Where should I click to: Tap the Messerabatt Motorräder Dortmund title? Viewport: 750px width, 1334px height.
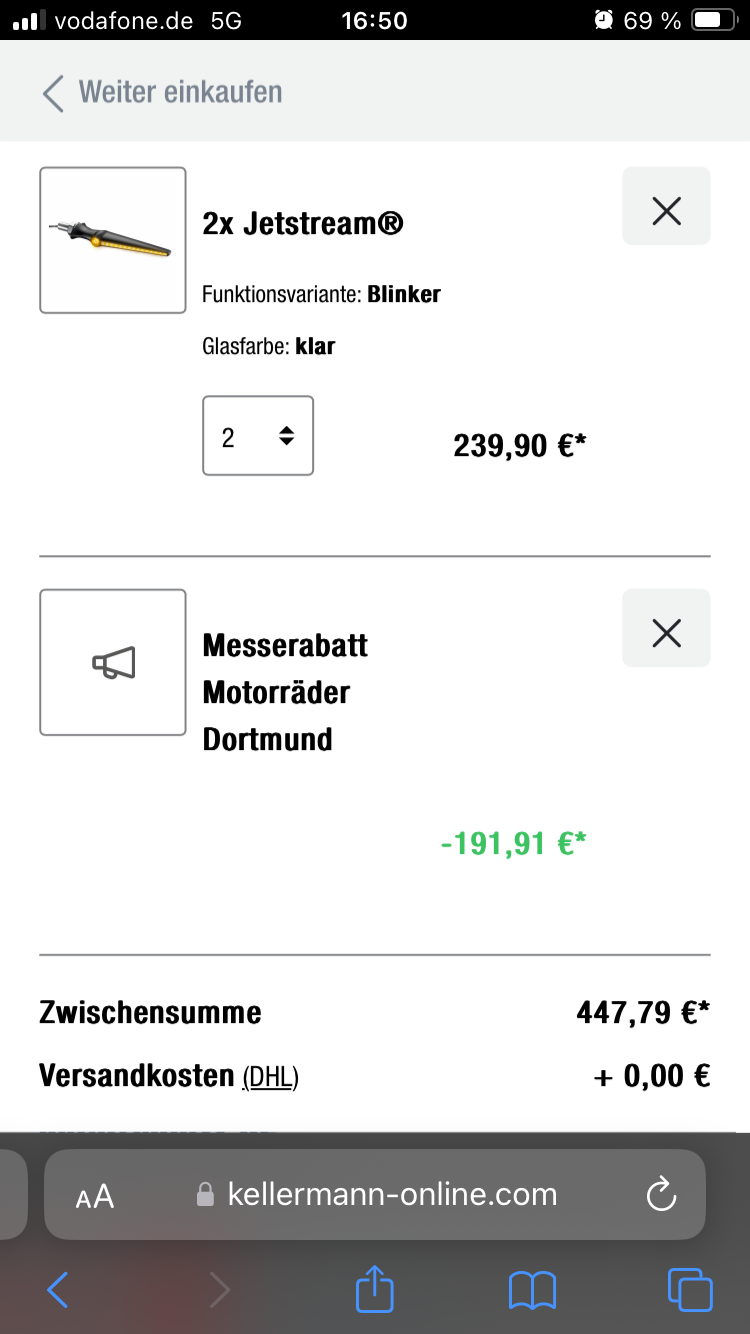coord(285,692)
